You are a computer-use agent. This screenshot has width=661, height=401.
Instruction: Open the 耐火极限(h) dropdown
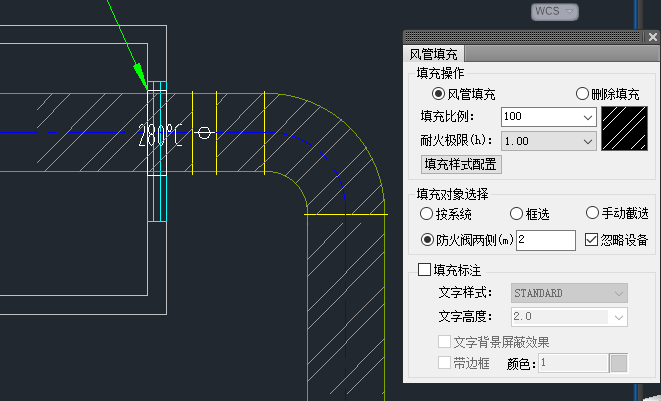click(587, 141)
